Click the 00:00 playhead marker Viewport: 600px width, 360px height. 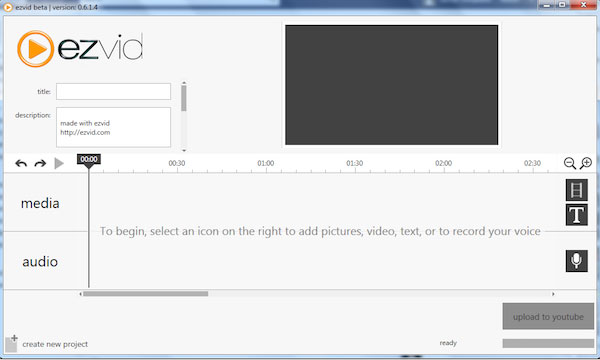tap(89, 160)
